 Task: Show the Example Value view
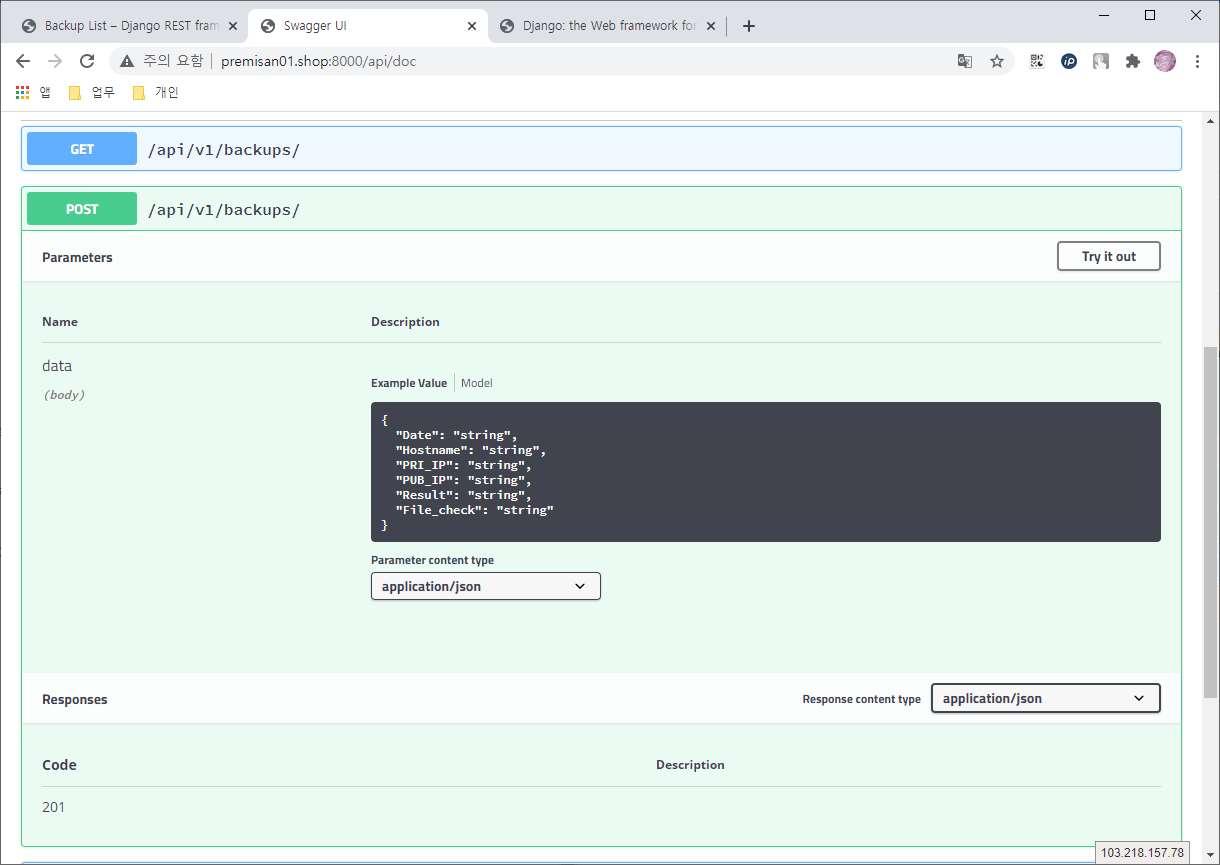click(409, 383)
